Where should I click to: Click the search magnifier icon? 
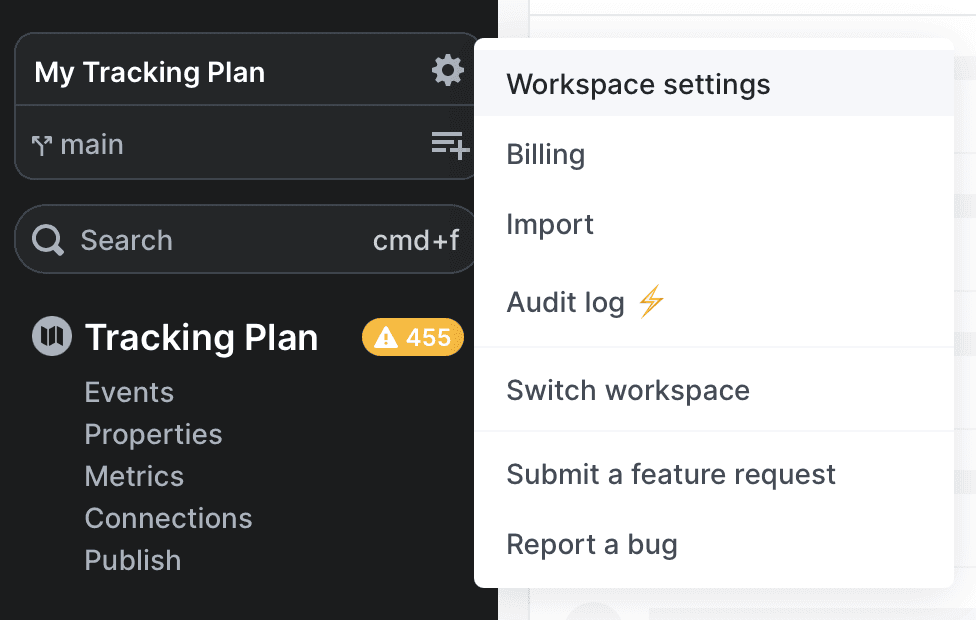(47, 239)
